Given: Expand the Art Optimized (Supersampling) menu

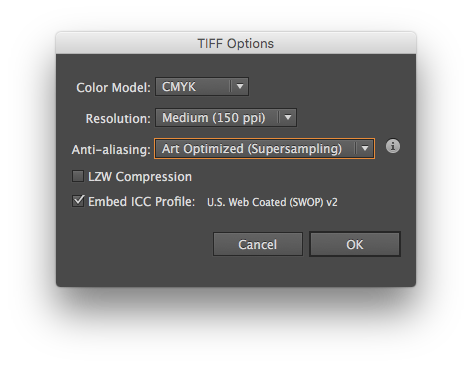Looking at the screenshot, I should point(264,149).
